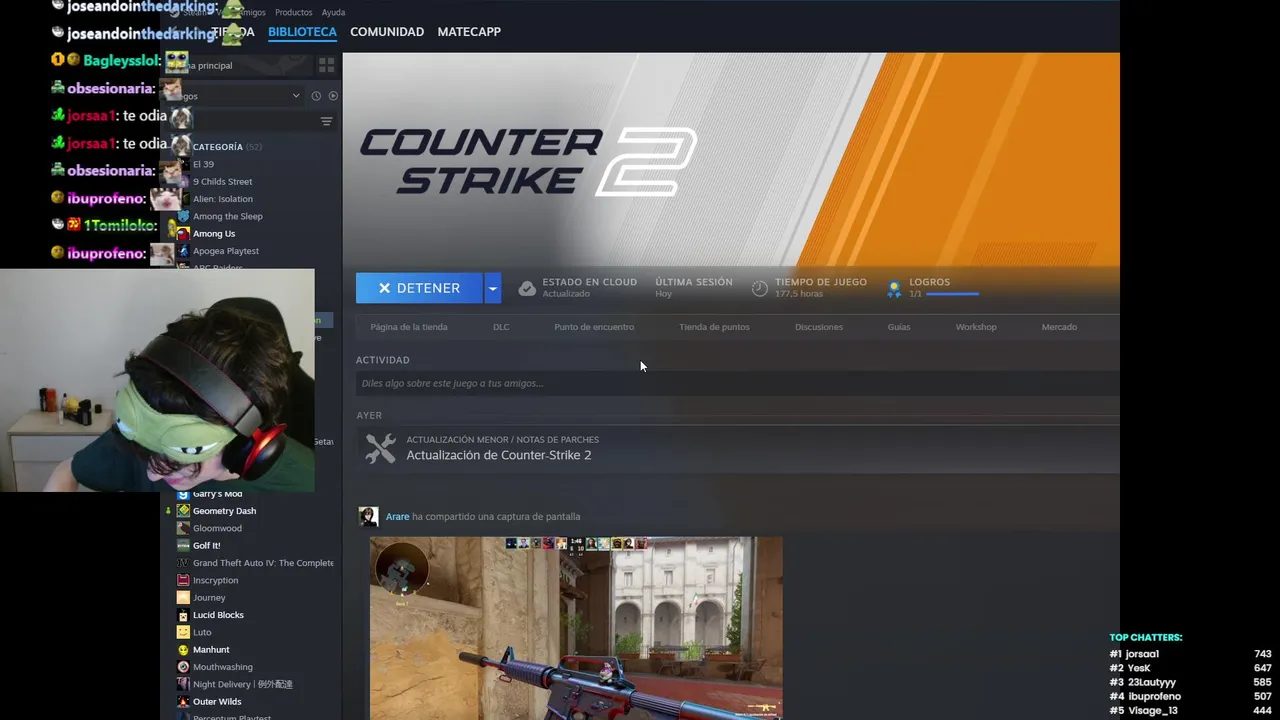Image resolution: width=1280 pixels, height=720 pixels.
Task: Open the Guías tab
Action: coord(899,327)
